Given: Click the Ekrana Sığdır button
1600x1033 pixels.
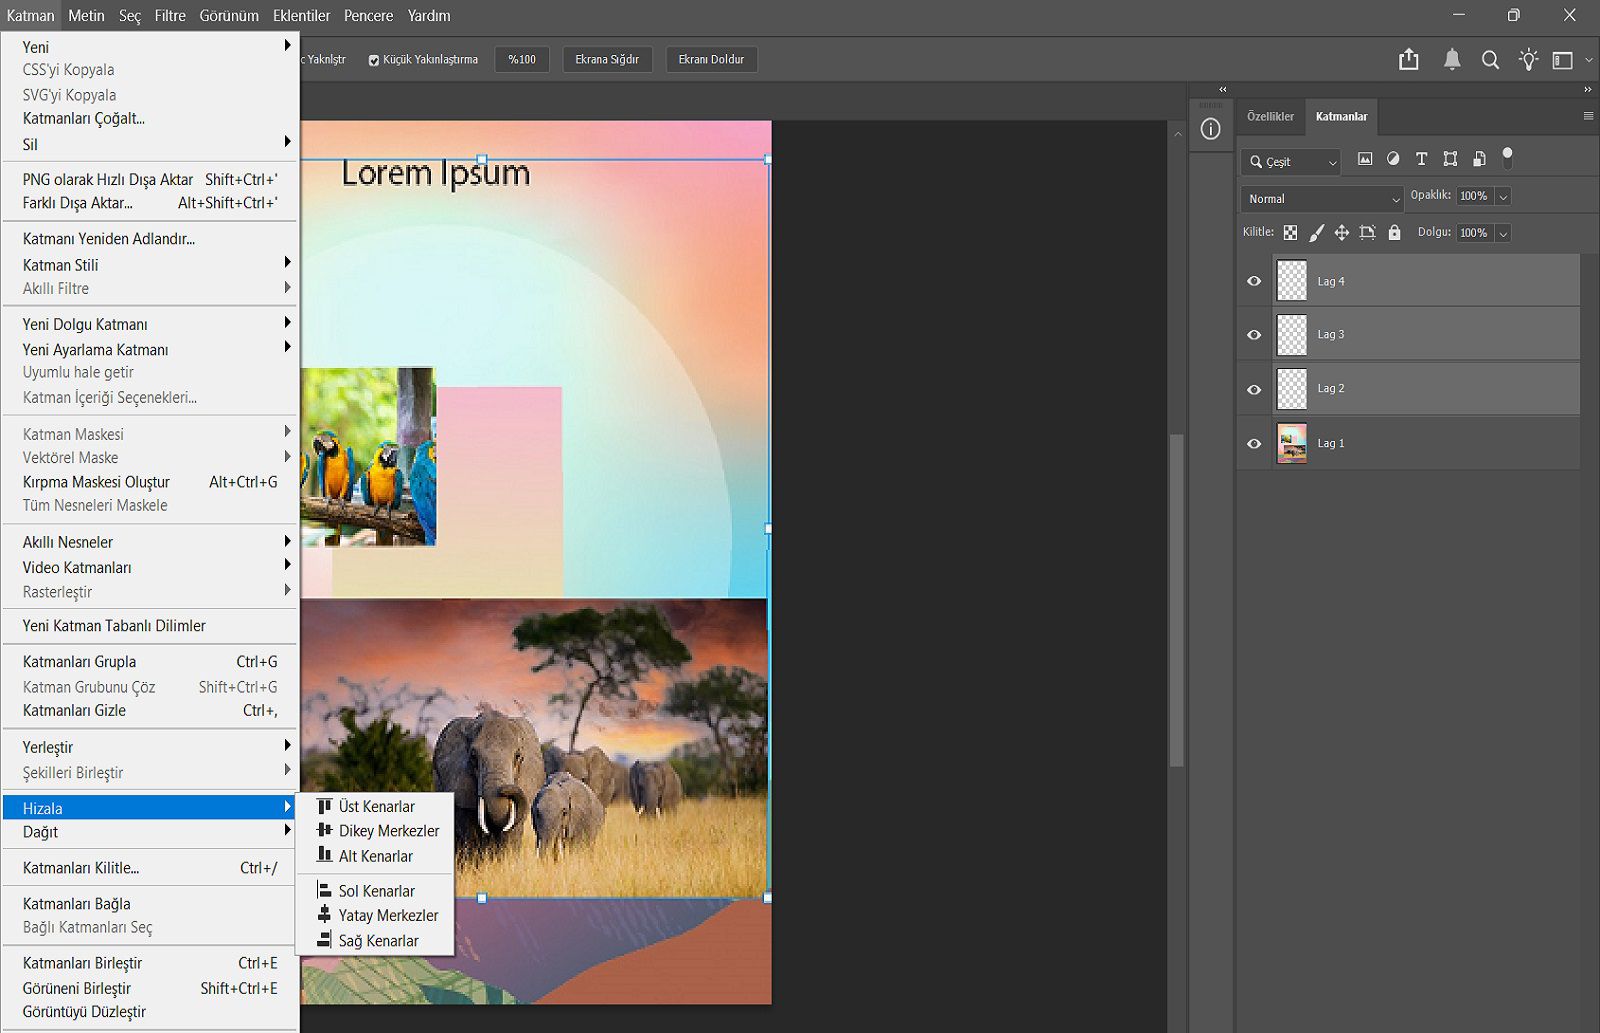Looking at the screenshot, I should 607,60.
